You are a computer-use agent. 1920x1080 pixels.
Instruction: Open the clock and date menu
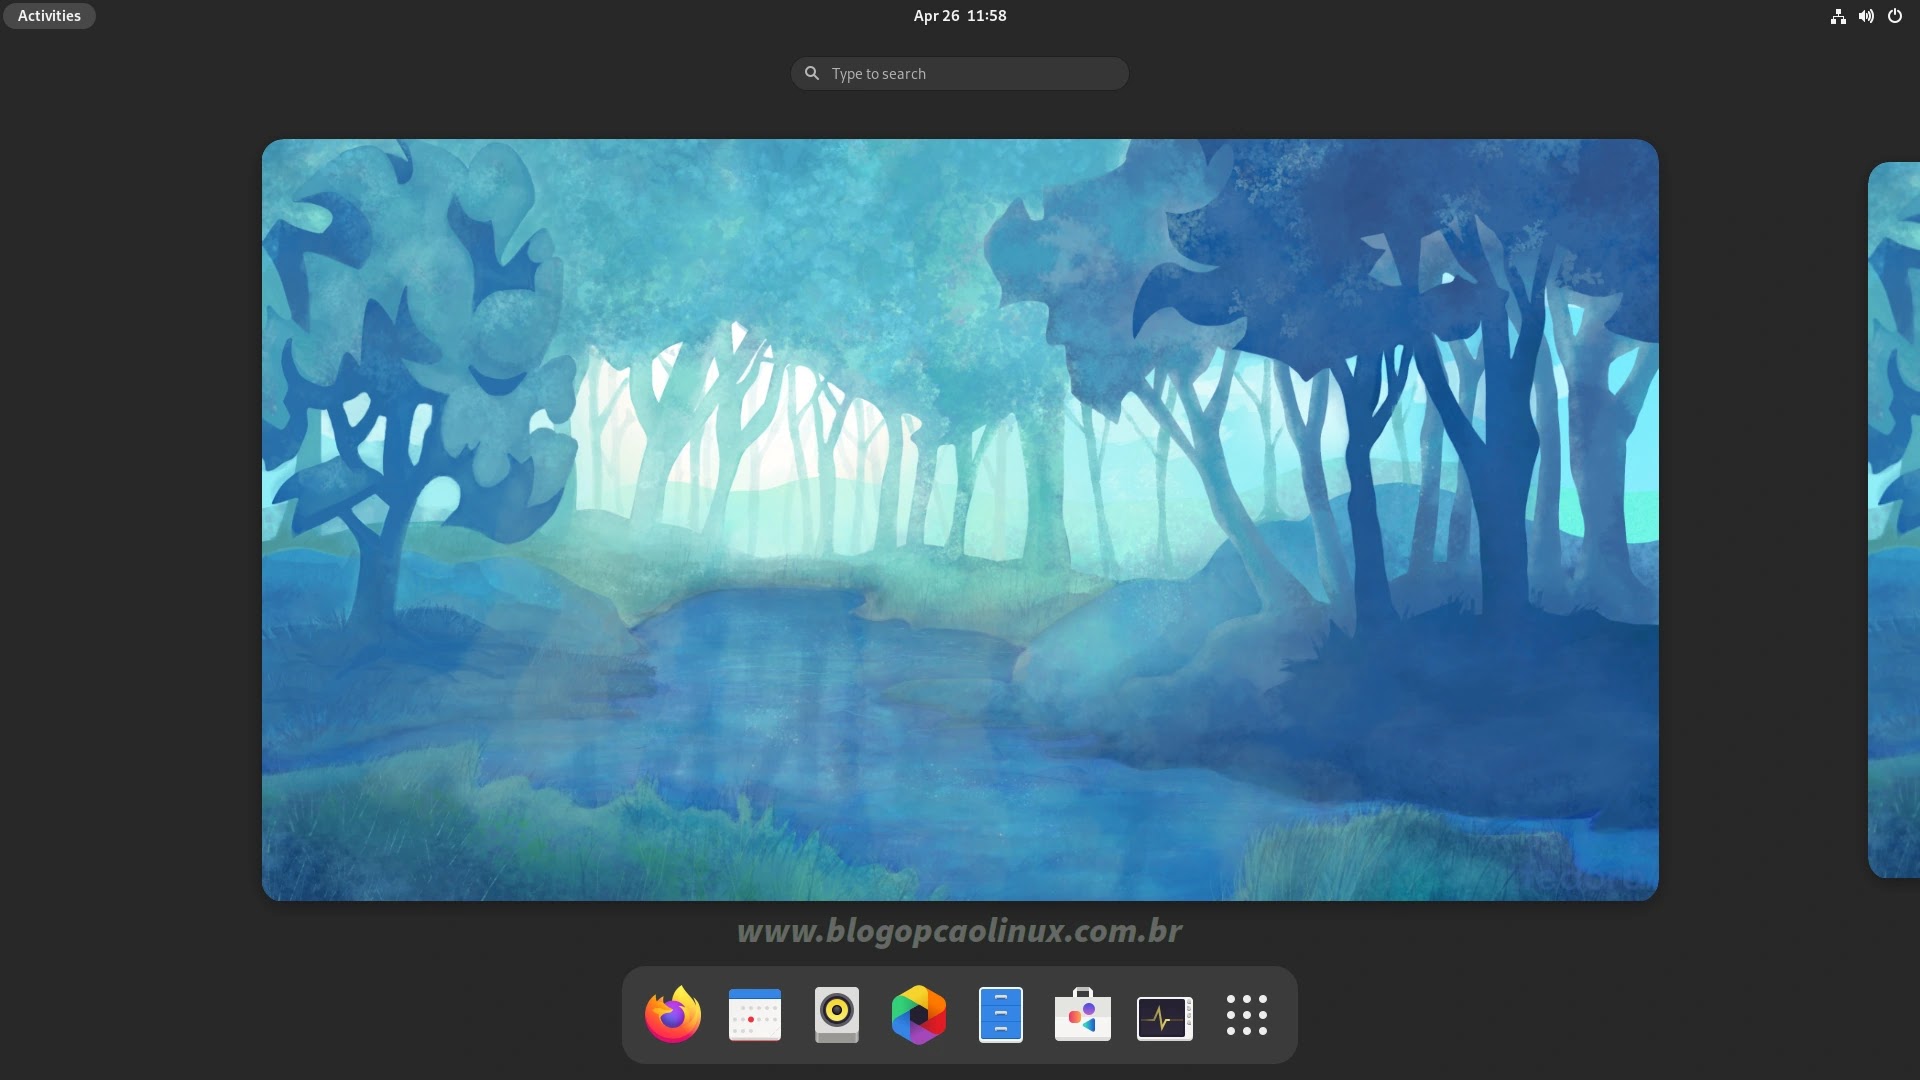tap(960, 16)
